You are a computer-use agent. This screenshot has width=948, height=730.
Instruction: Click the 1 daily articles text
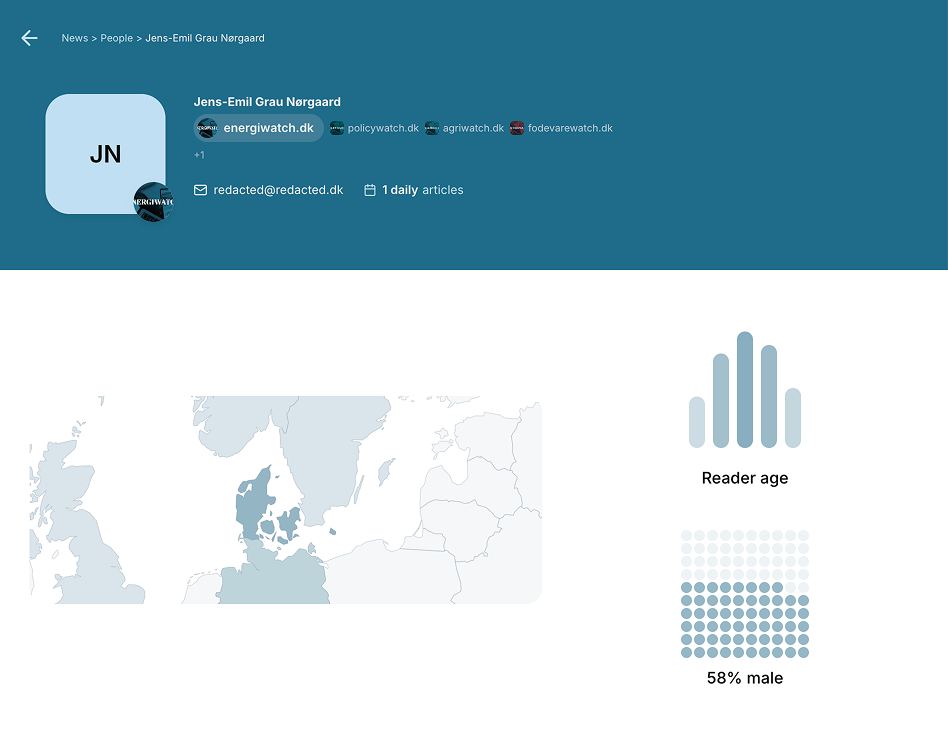pos(423,190)
